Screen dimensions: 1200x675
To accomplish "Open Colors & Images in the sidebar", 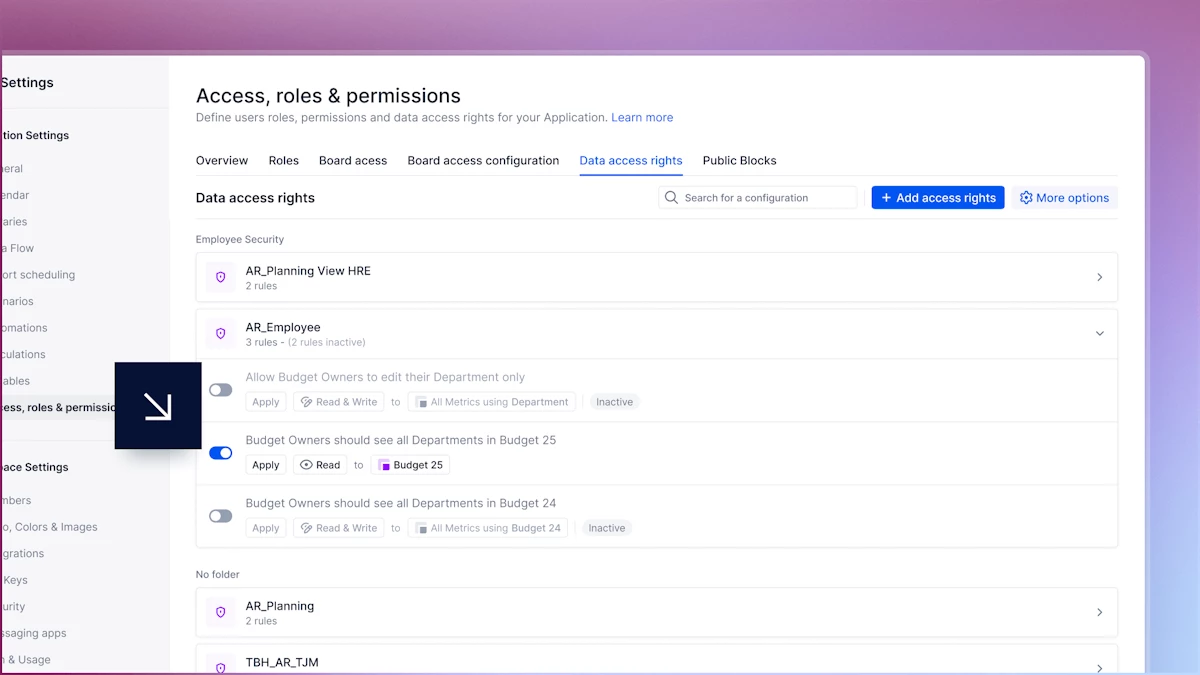I will 49,527.
